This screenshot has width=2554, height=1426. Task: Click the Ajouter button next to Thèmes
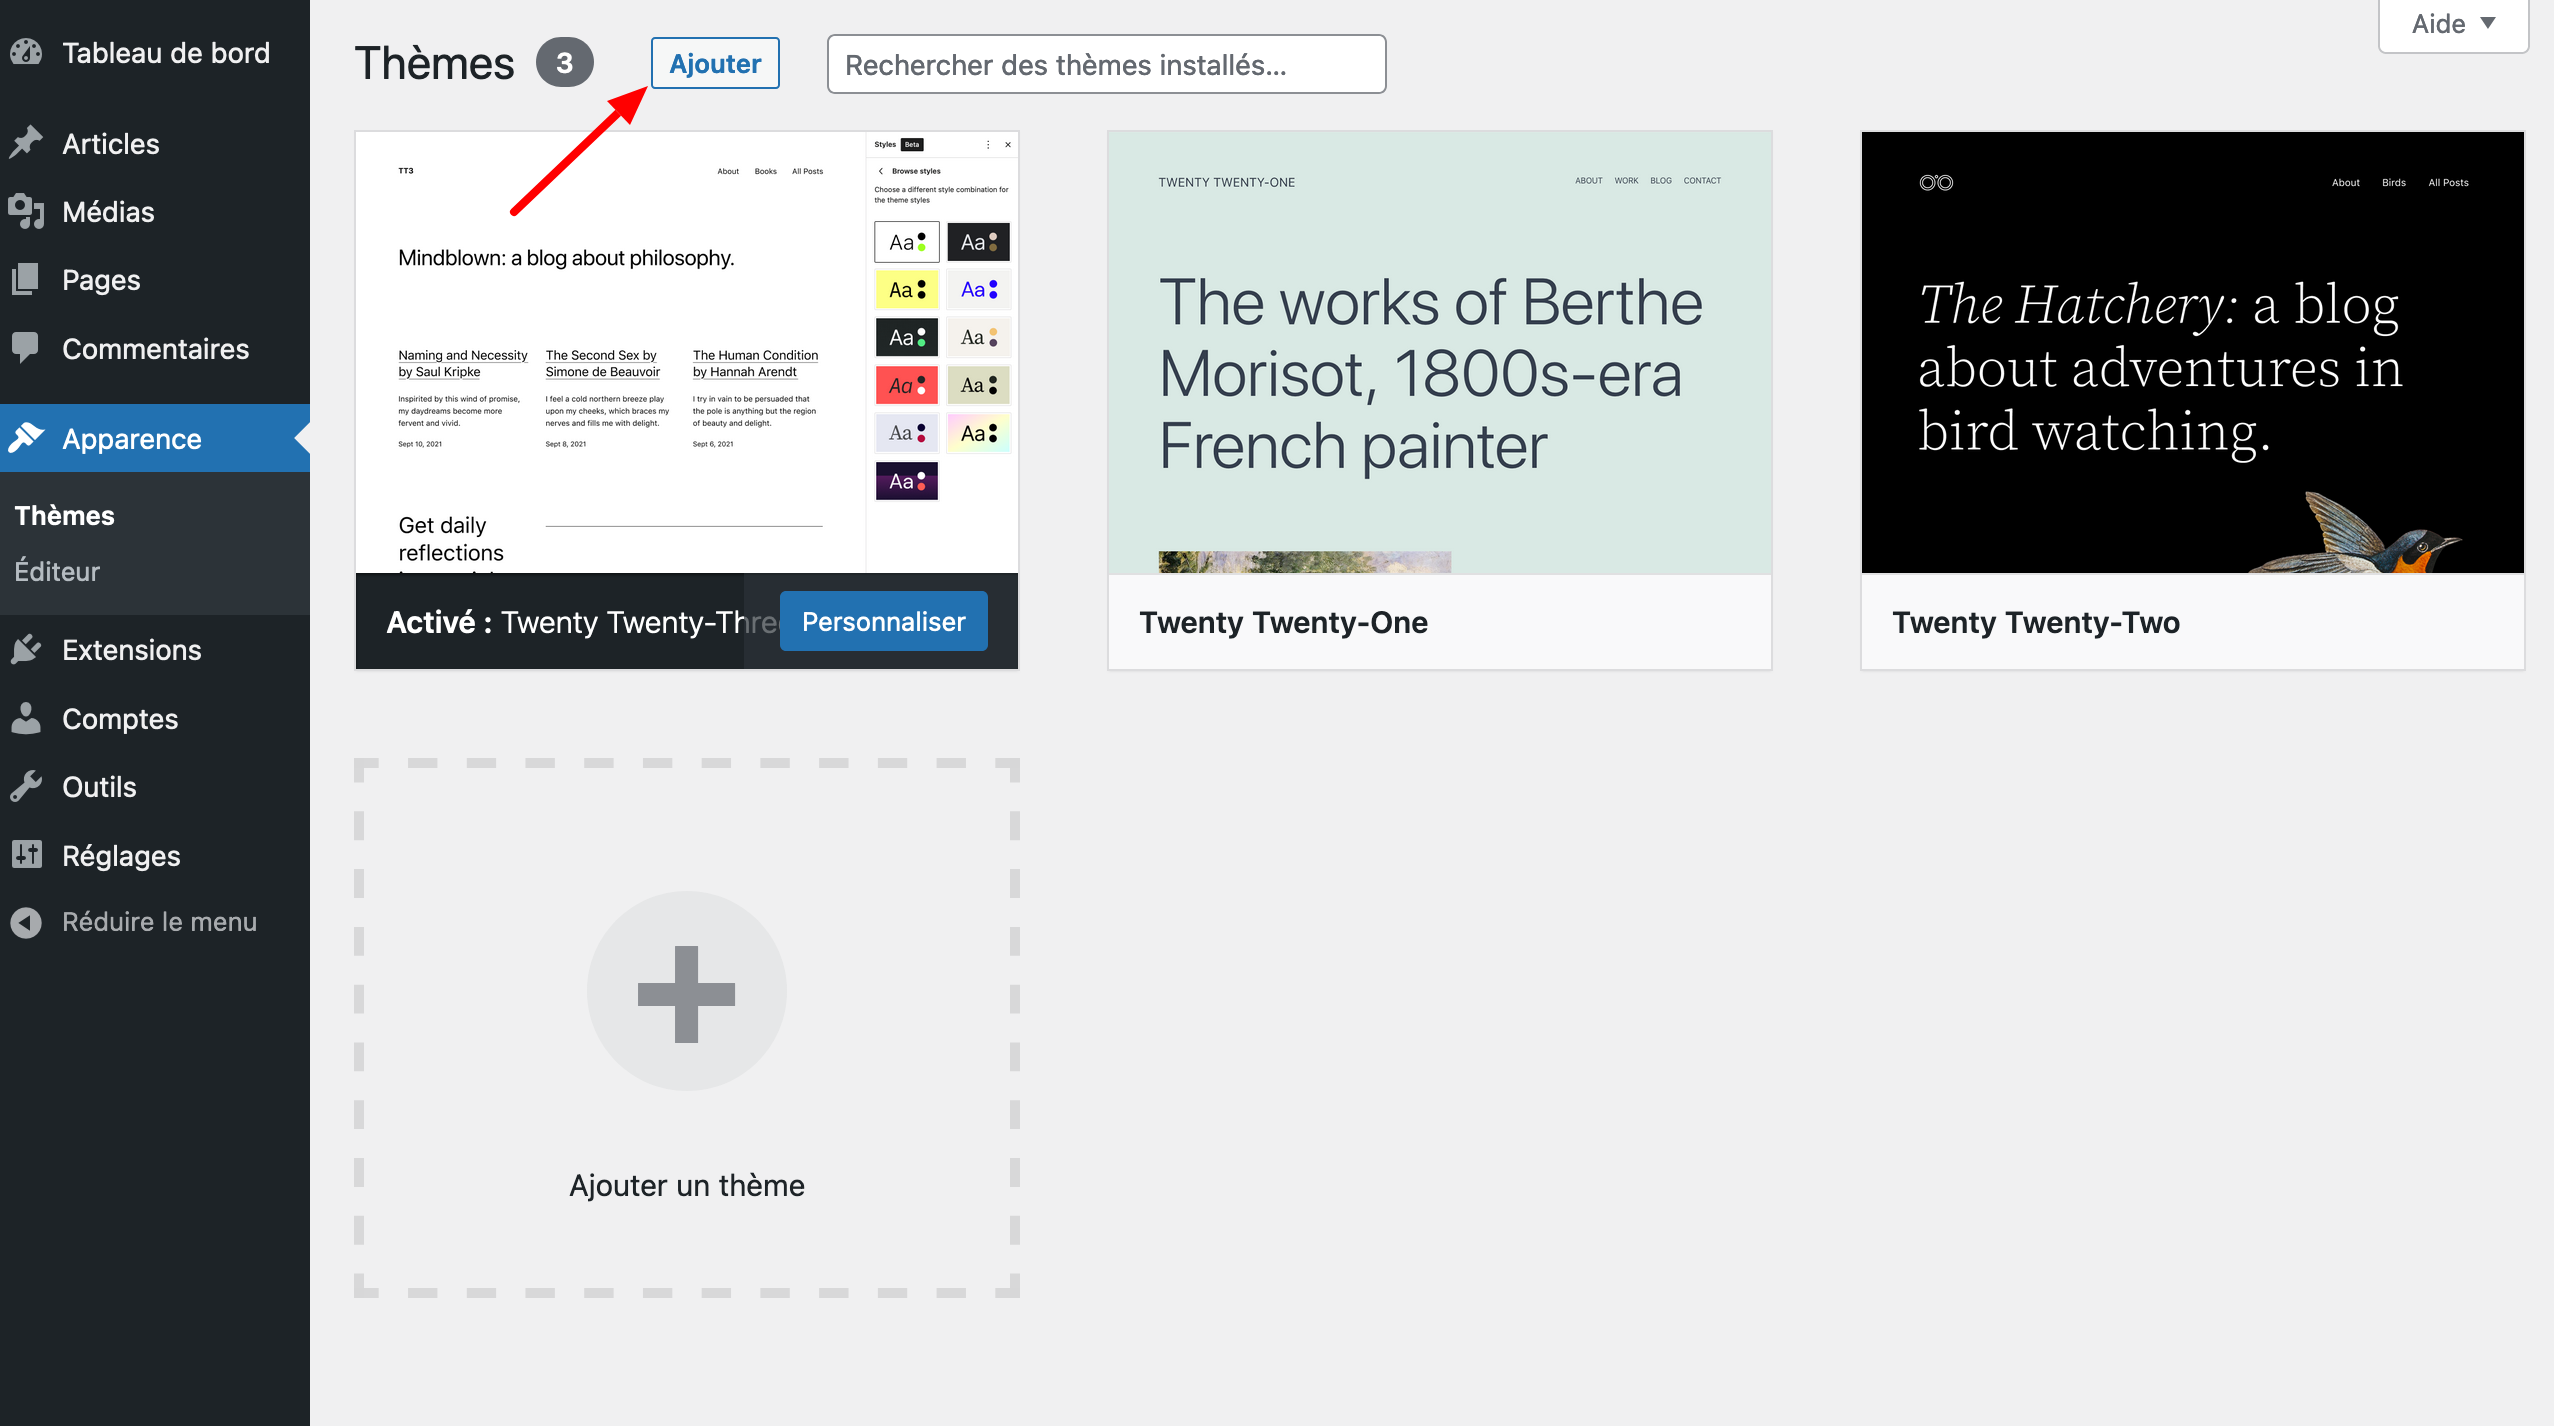point(715,63)
